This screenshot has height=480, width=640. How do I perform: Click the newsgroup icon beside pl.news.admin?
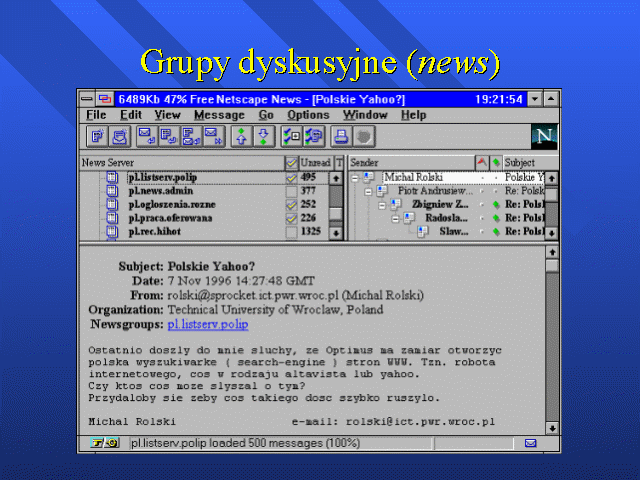[x=112, y=191]
